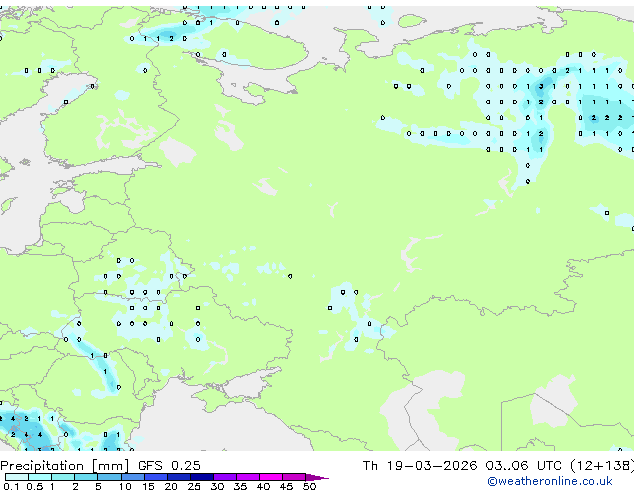Click the '03..06 UTC' time text

click(524, 465)
